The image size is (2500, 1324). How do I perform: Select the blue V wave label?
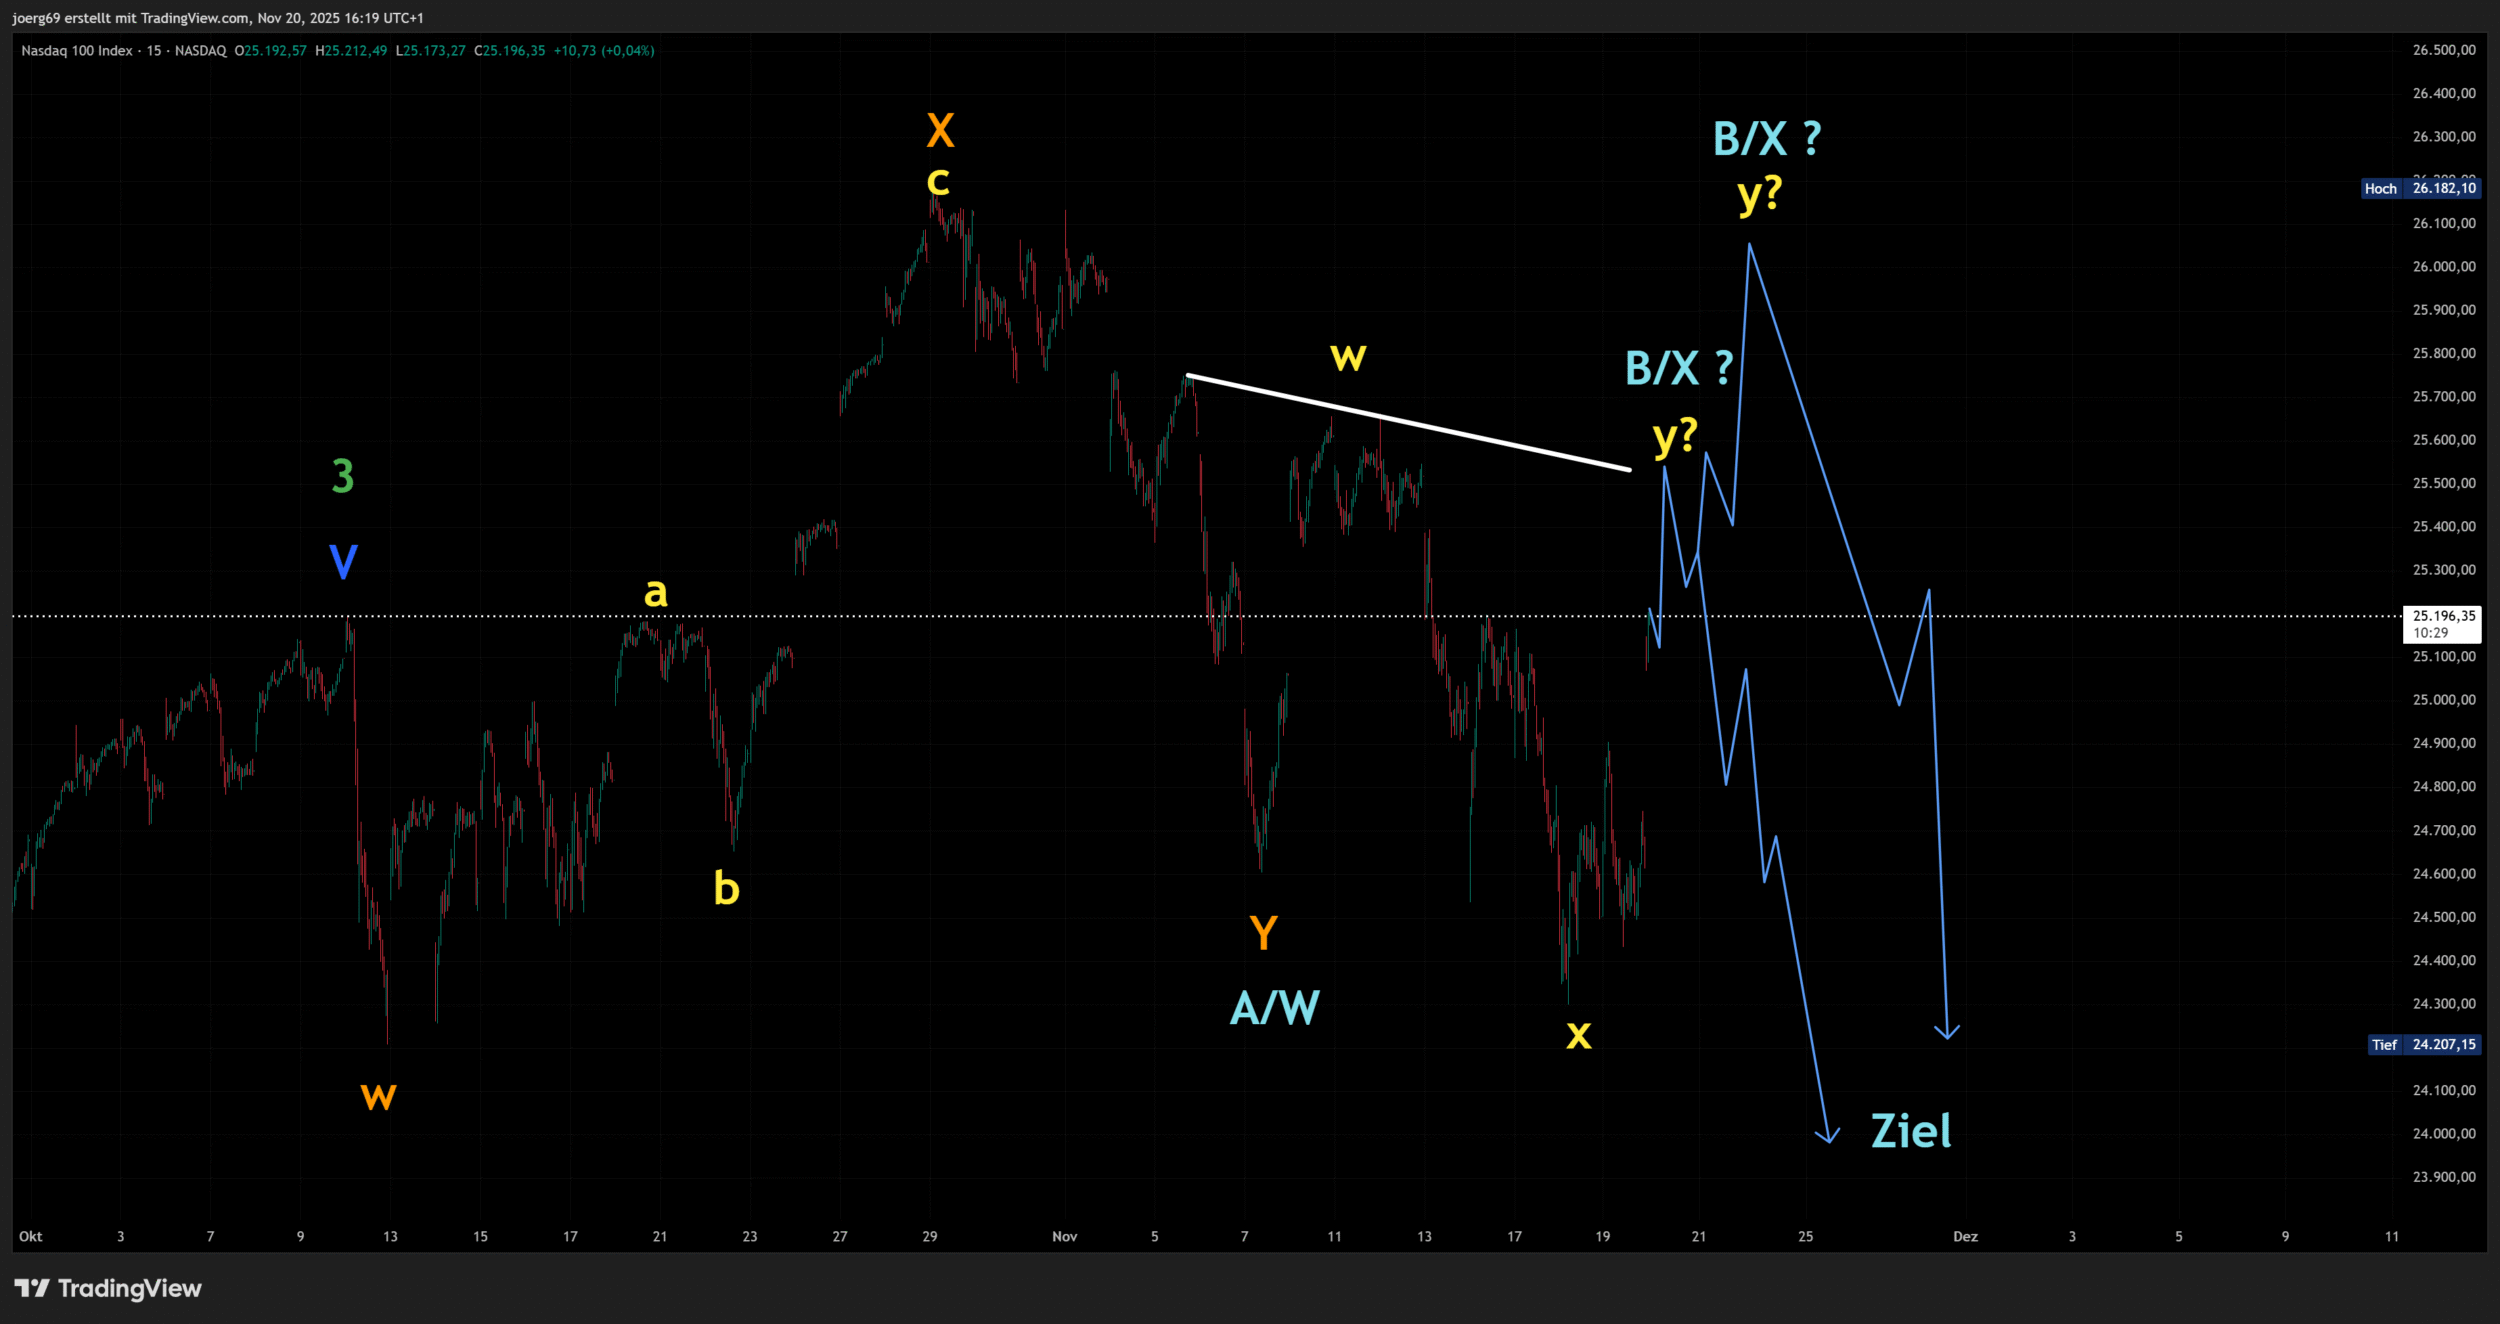[343, 562]
